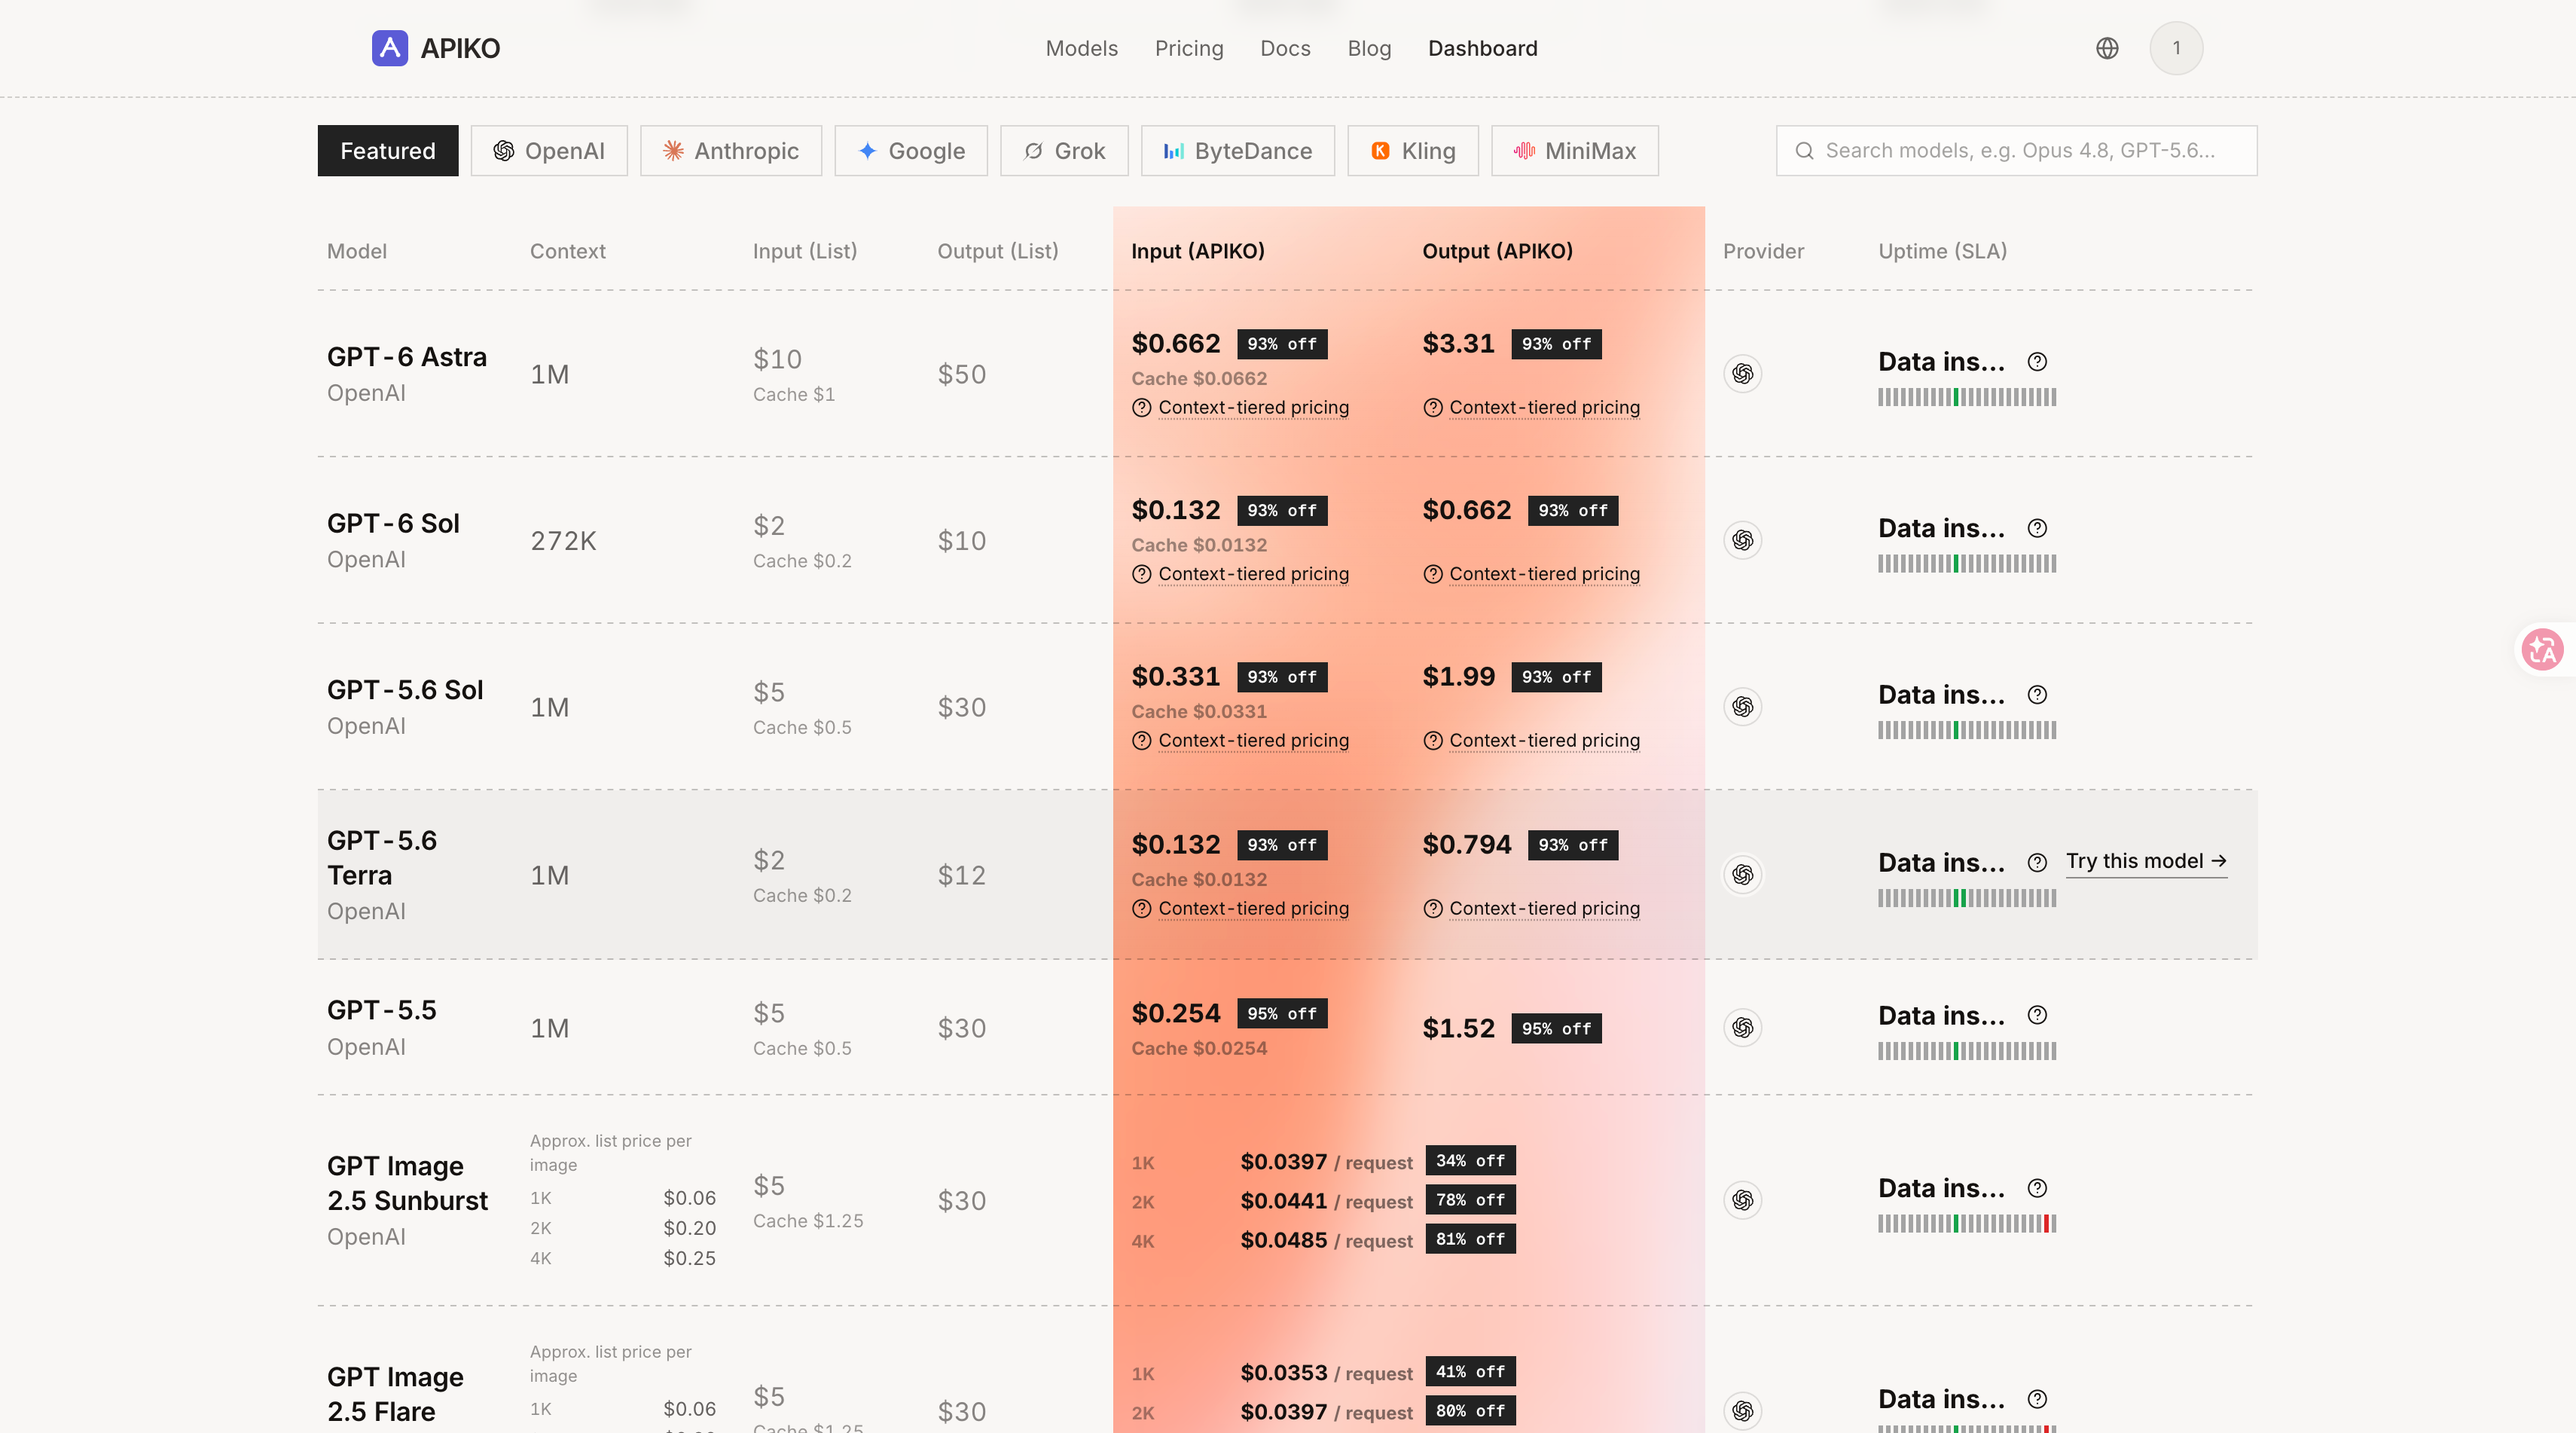Open GPT-5.6 Sol output Context-tiered pricing link
Viewport: 2576px width, 1433px height.
pos(1544,741)
